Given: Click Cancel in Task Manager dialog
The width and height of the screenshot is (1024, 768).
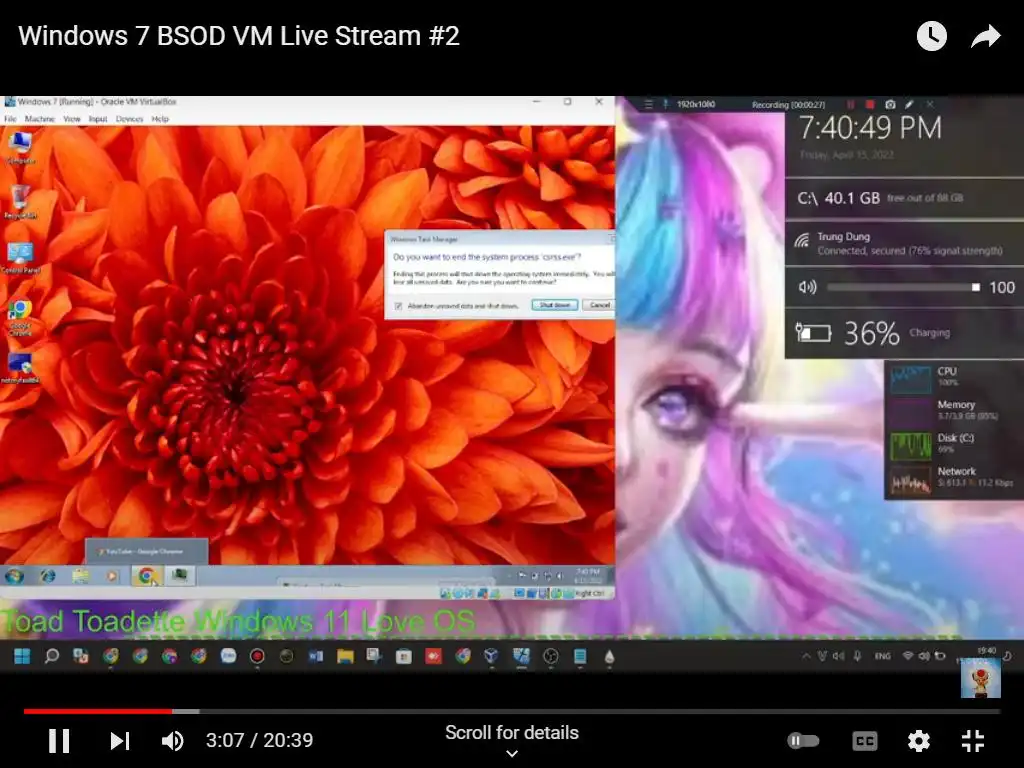Looking at the screenshot, I should click(600, 305).
